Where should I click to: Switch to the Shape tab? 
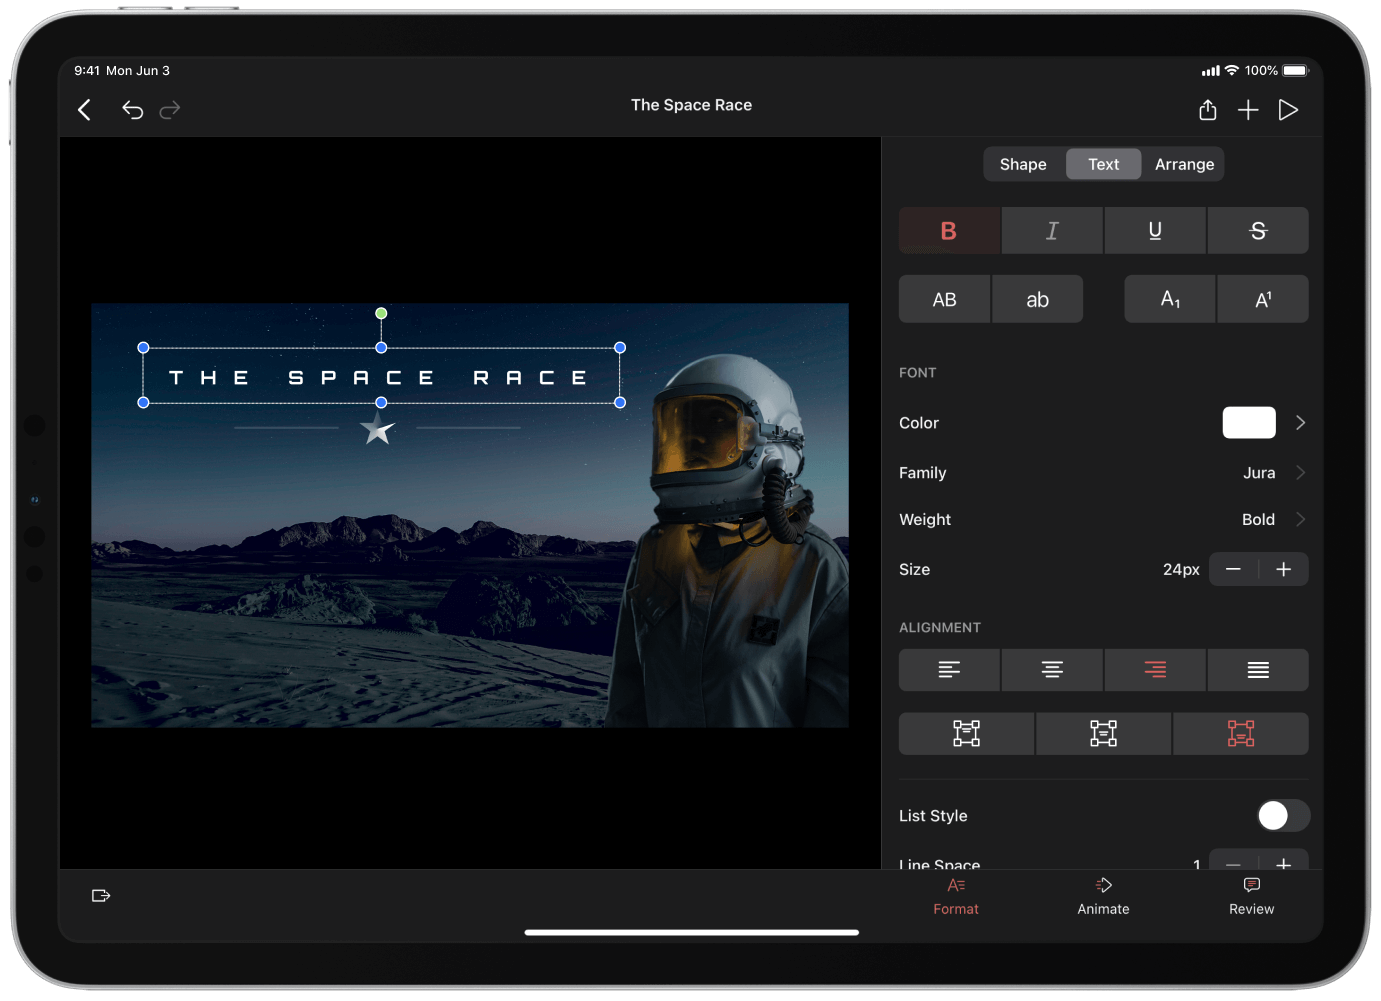[x=1023, y=164]
